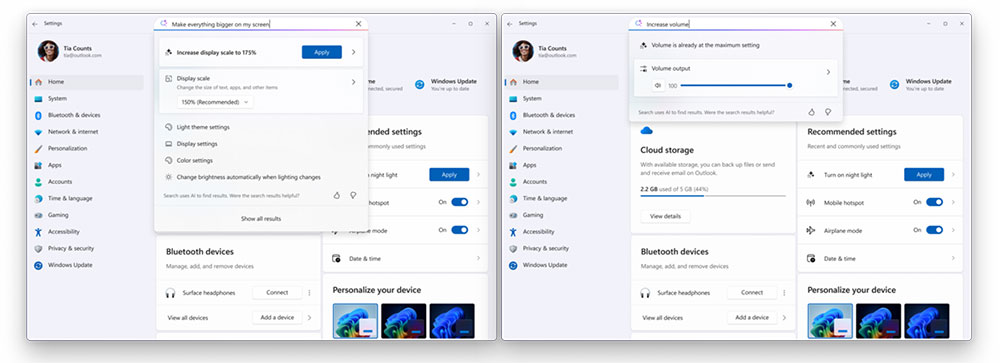Open Time & language in left window sidebar
1000x363 pixels.
[87, 198]
